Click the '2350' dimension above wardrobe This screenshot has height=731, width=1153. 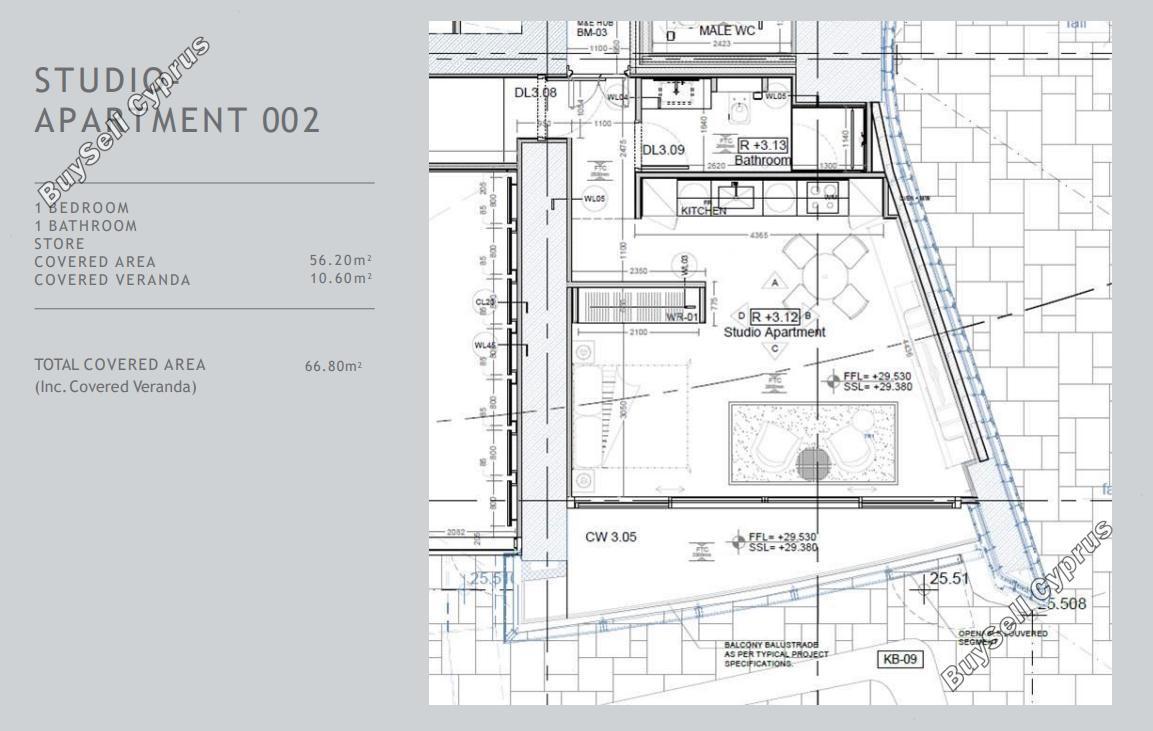click(638, 271)
